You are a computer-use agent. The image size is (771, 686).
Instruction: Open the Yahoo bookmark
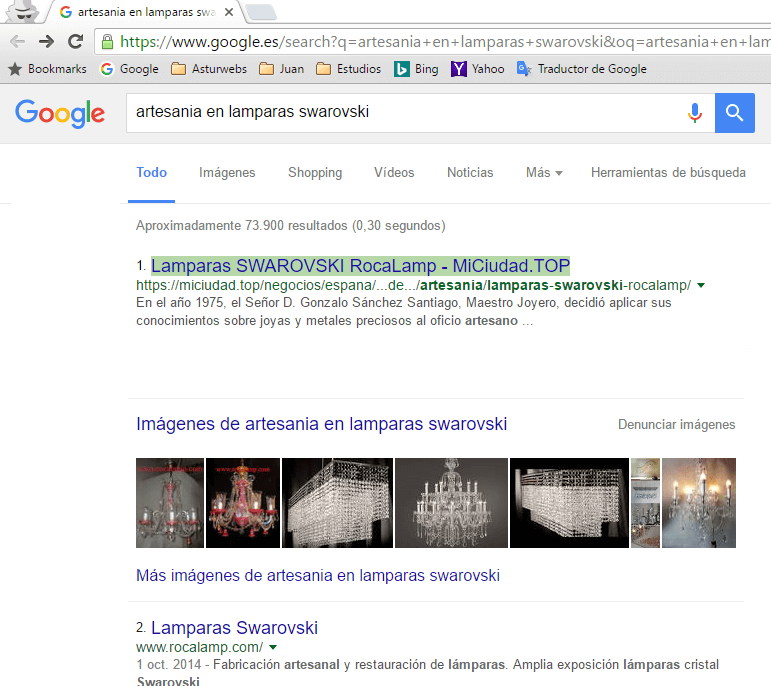477,69
